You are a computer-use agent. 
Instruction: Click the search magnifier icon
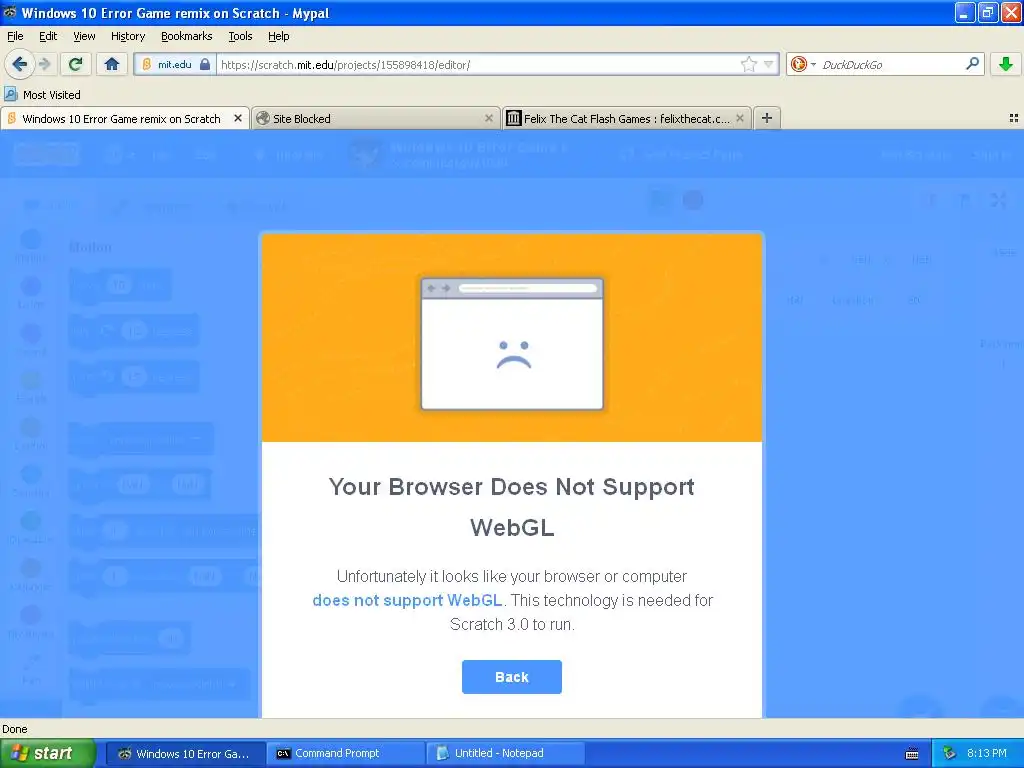[972, 63]
